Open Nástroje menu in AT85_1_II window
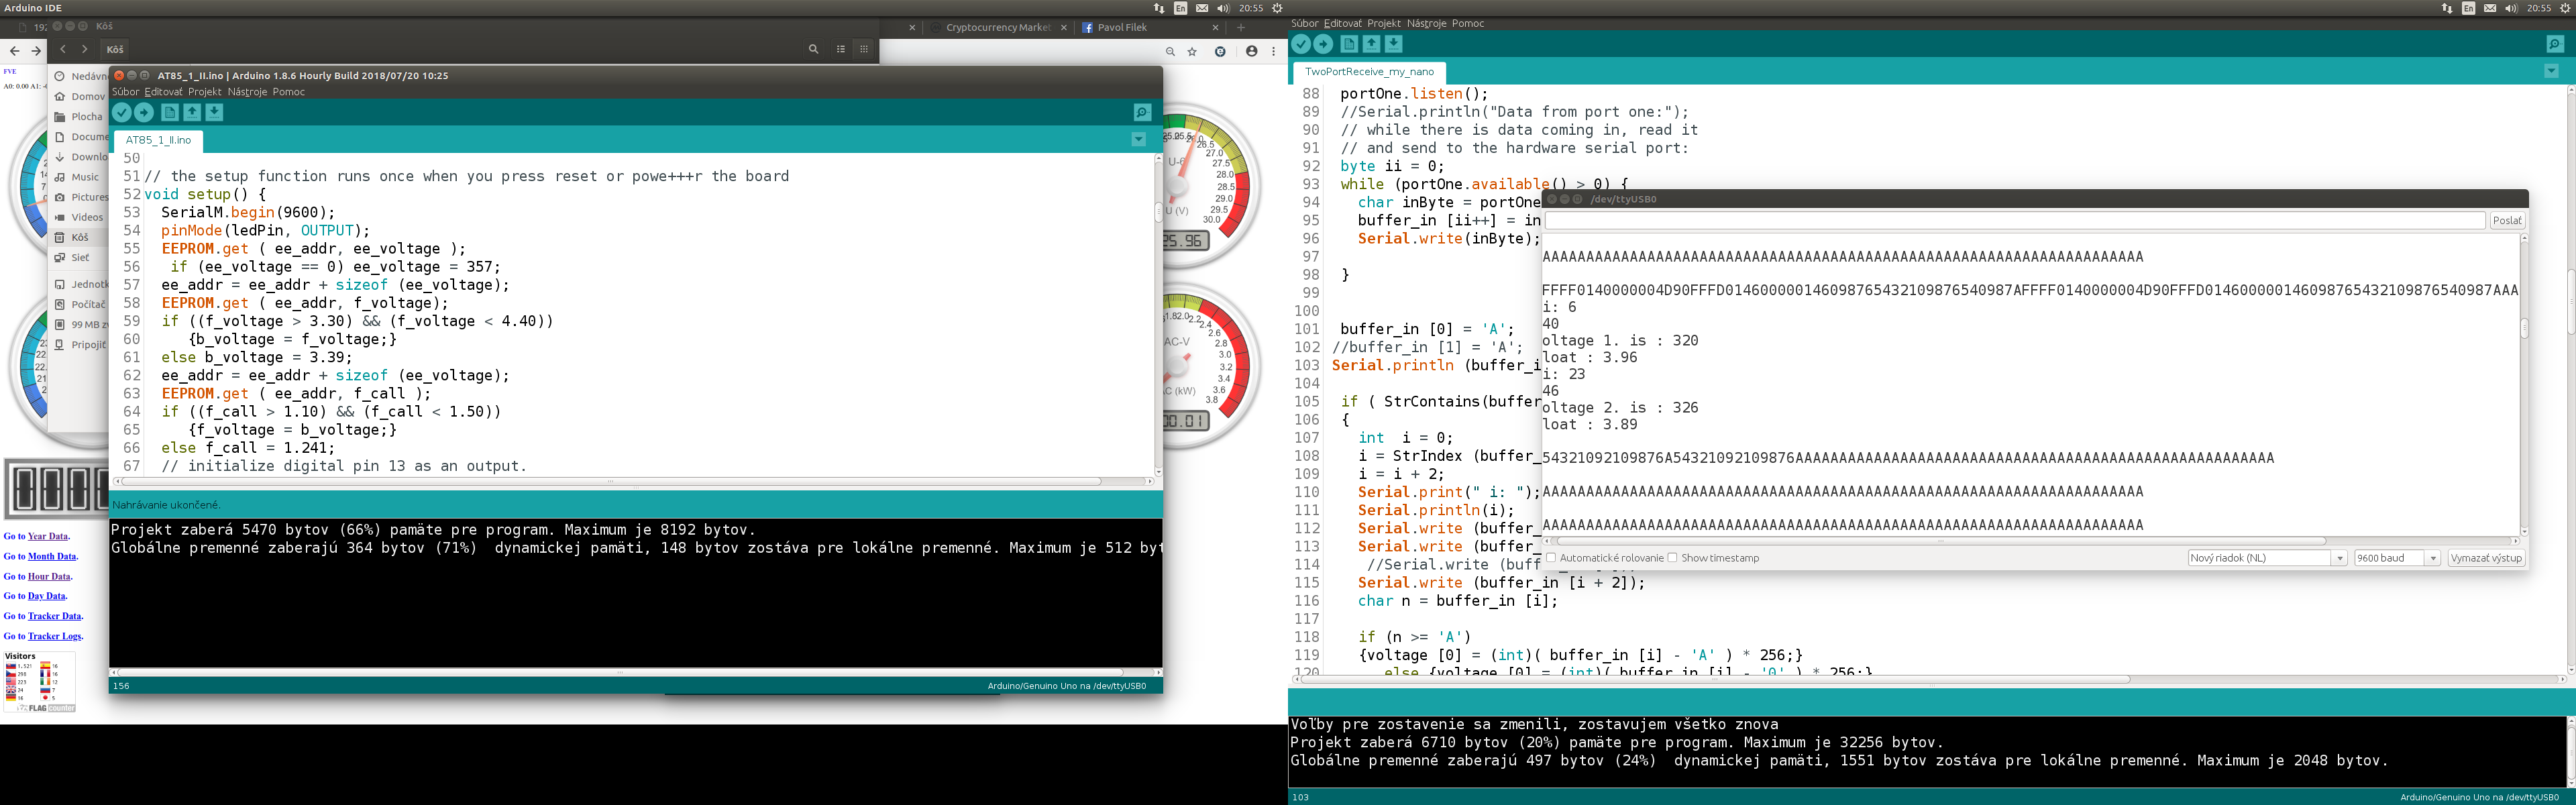The width and height of the screenshot is (2576, 805). [x=247, y=92]
